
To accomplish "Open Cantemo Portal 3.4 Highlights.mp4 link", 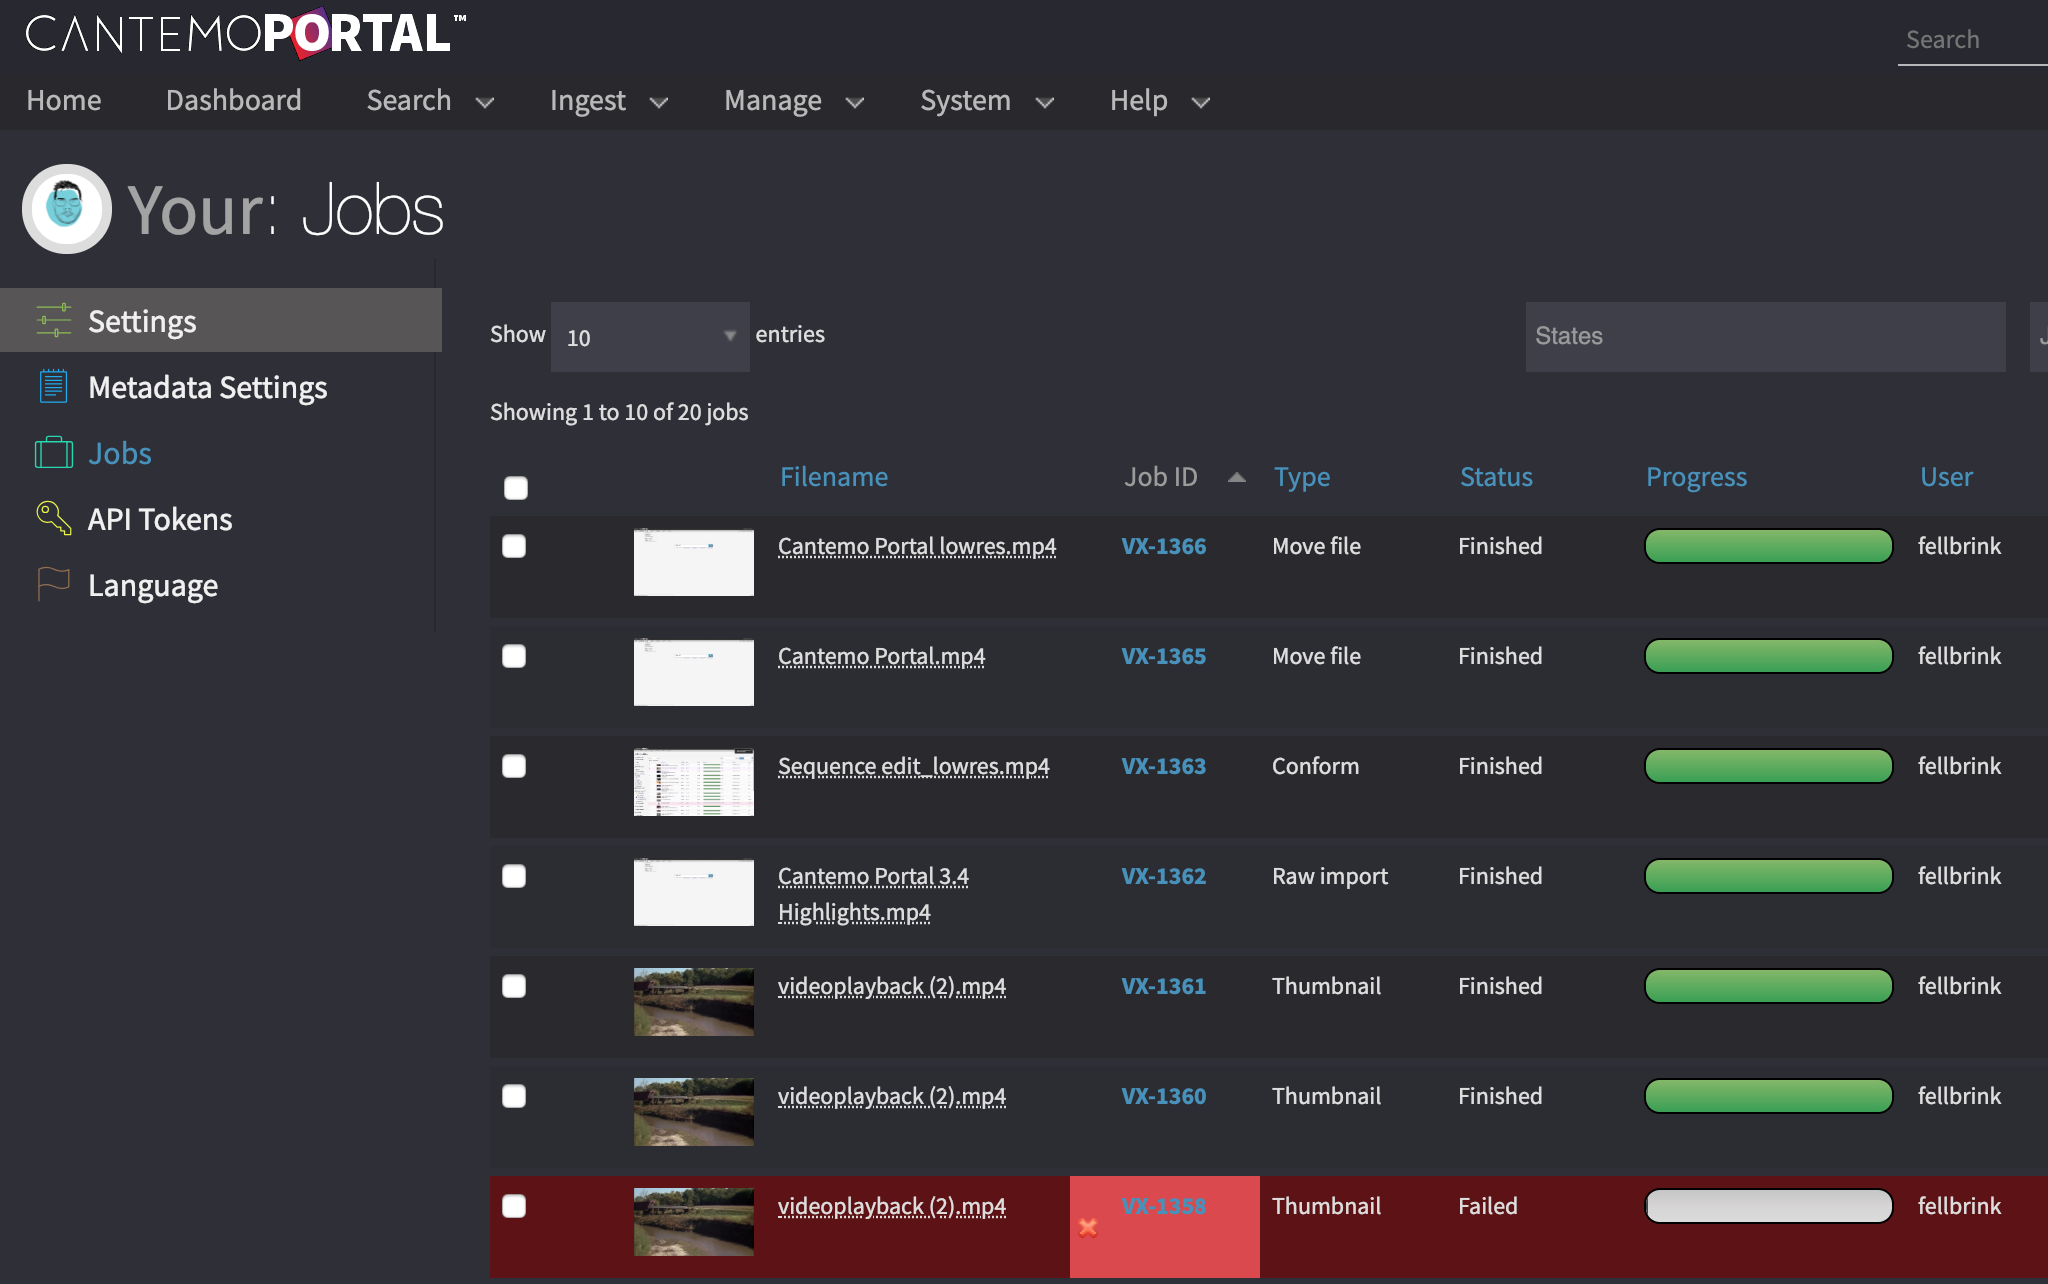I will click(873, 894).
